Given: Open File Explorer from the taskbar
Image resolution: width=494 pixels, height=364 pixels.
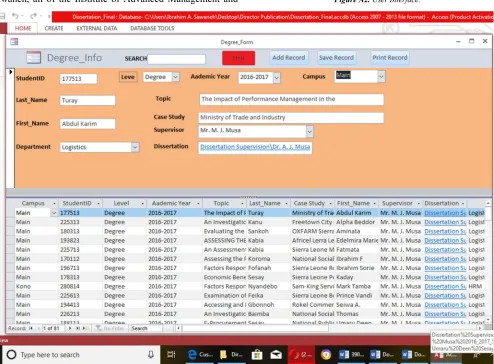Looking at the screenshot, I should click(x=223, y=355).
